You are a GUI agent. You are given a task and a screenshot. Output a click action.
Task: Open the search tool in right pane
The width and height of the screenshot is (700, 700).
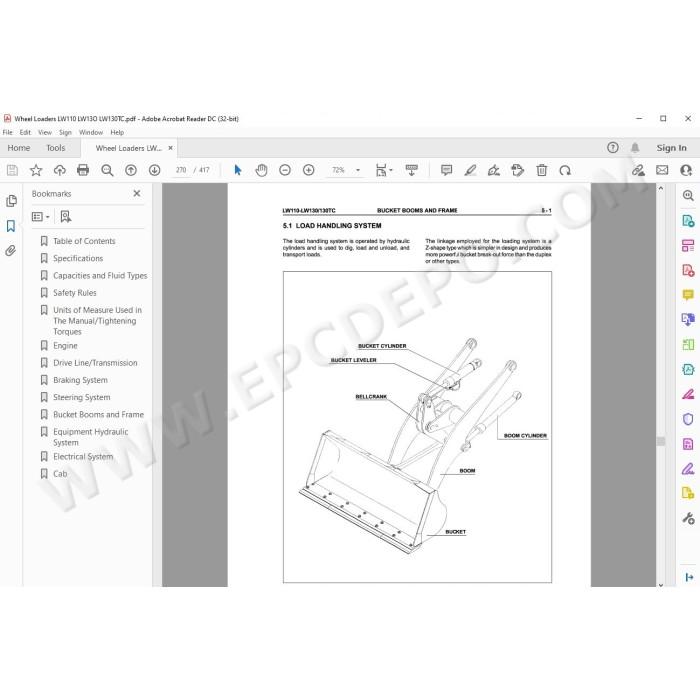tap(688, 196)
